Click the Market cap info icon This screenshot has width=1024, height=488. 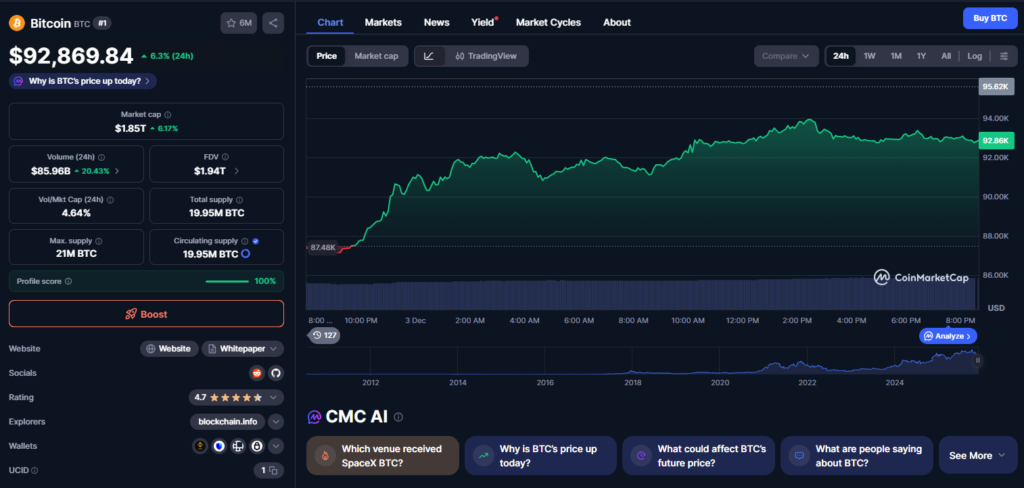[168, 114]
